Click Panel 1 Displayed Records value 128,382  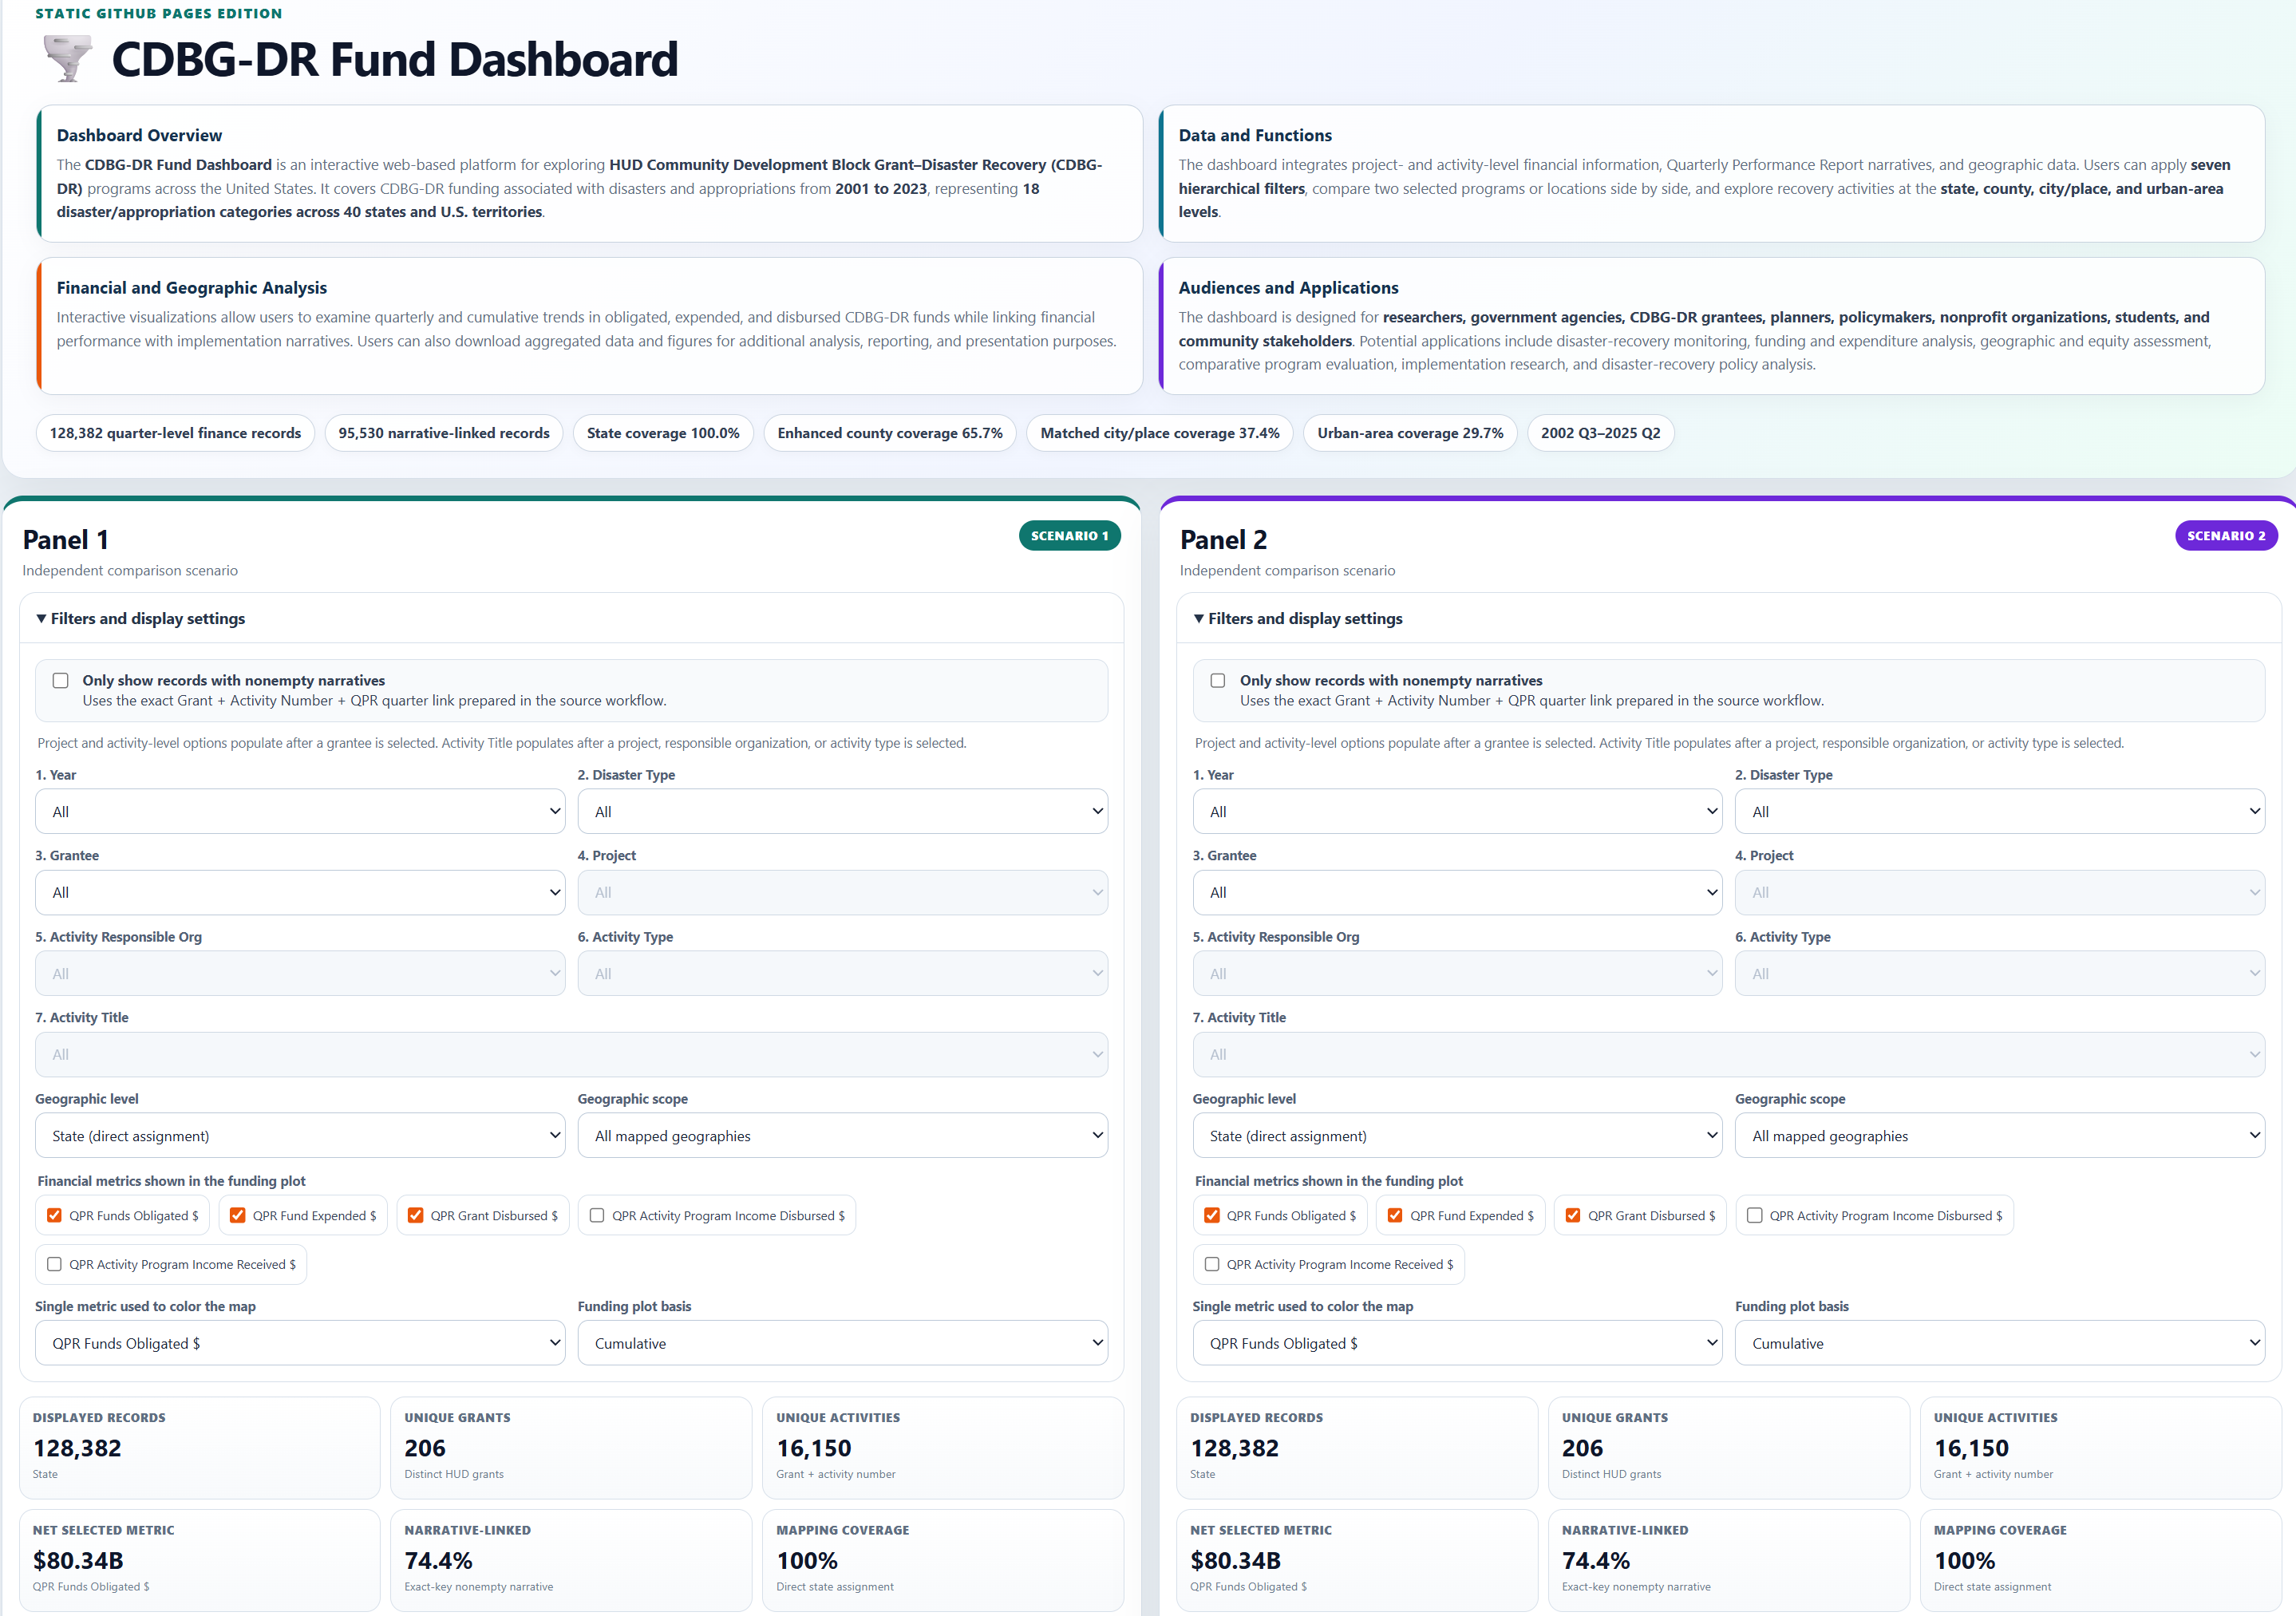(x=77, y=1448)
